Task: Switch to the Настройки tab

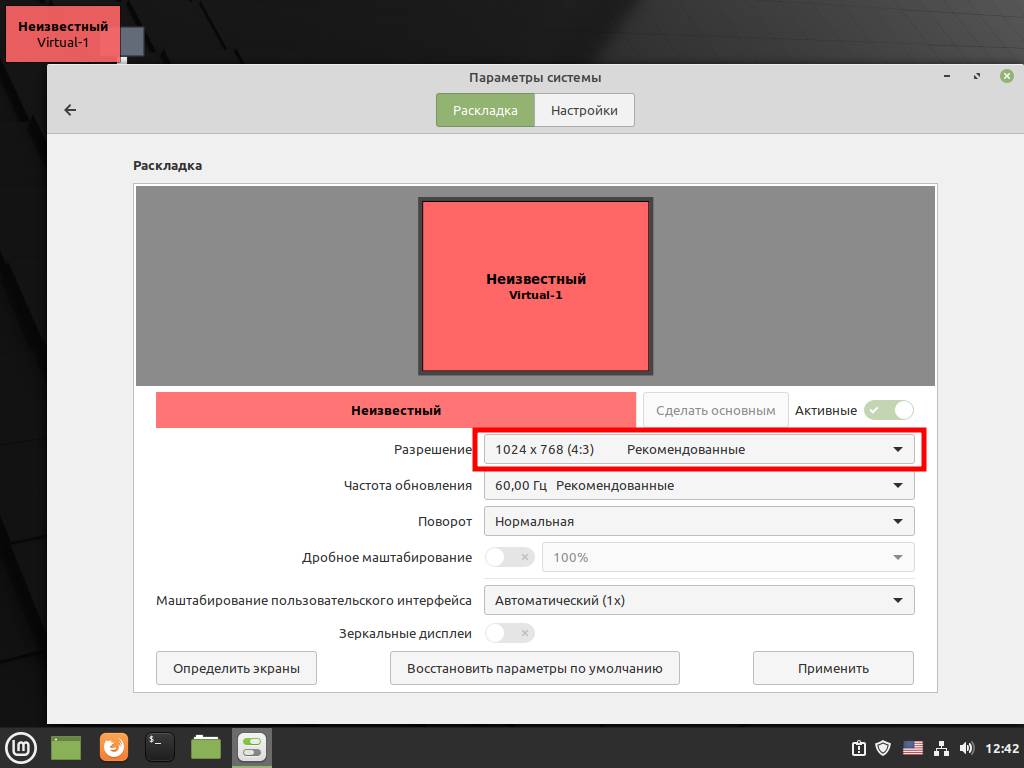Action: pyautogui.click(x=584, y=110)
